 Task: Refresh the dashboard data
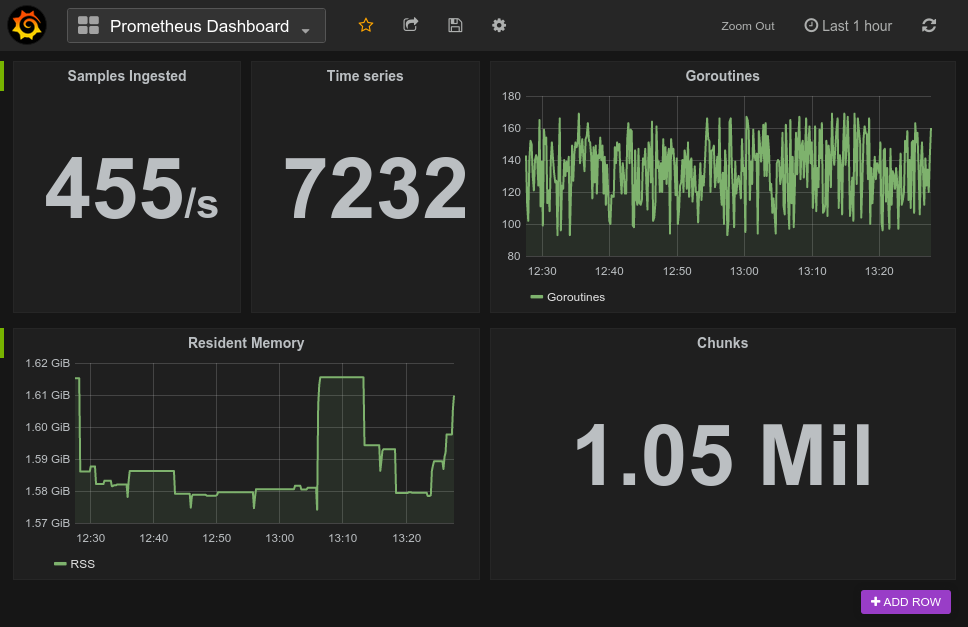tap(929, 25)
